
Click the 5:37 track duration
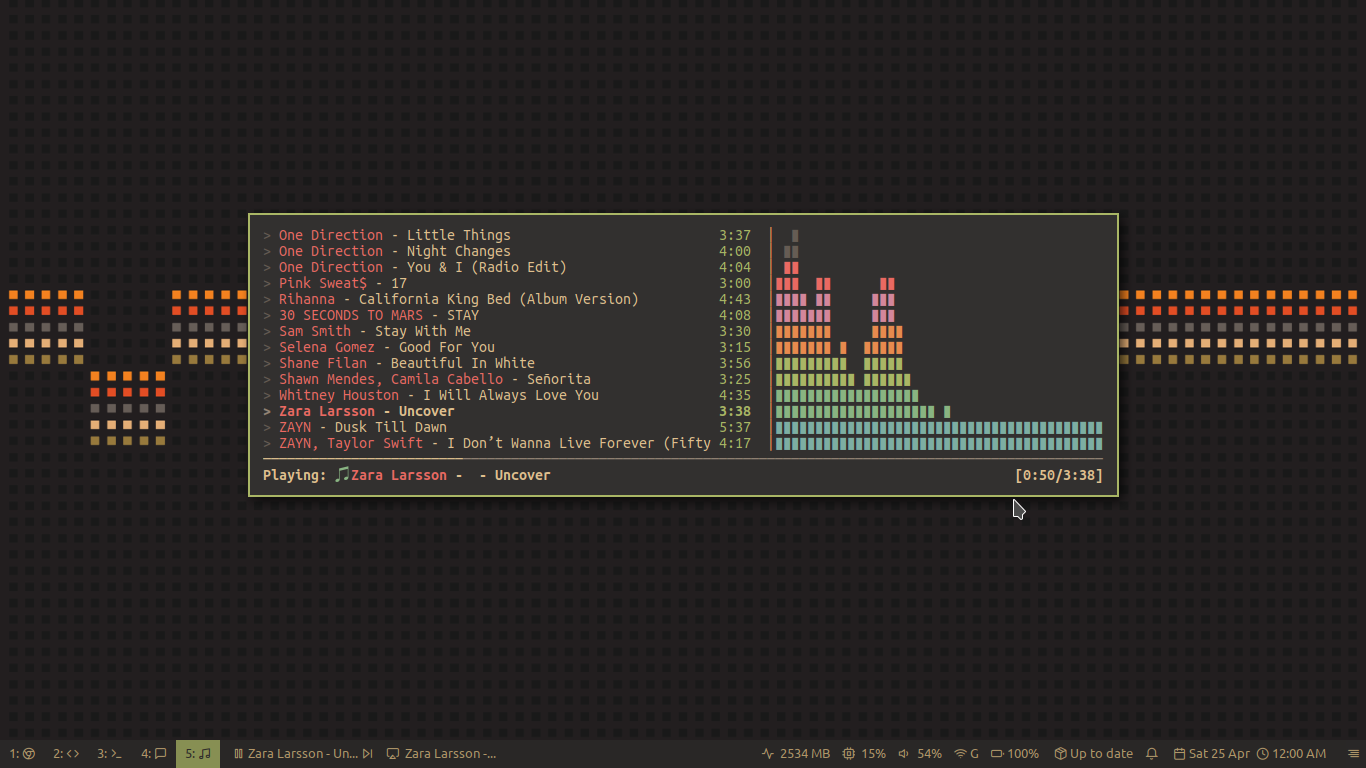tap(735, 427)
